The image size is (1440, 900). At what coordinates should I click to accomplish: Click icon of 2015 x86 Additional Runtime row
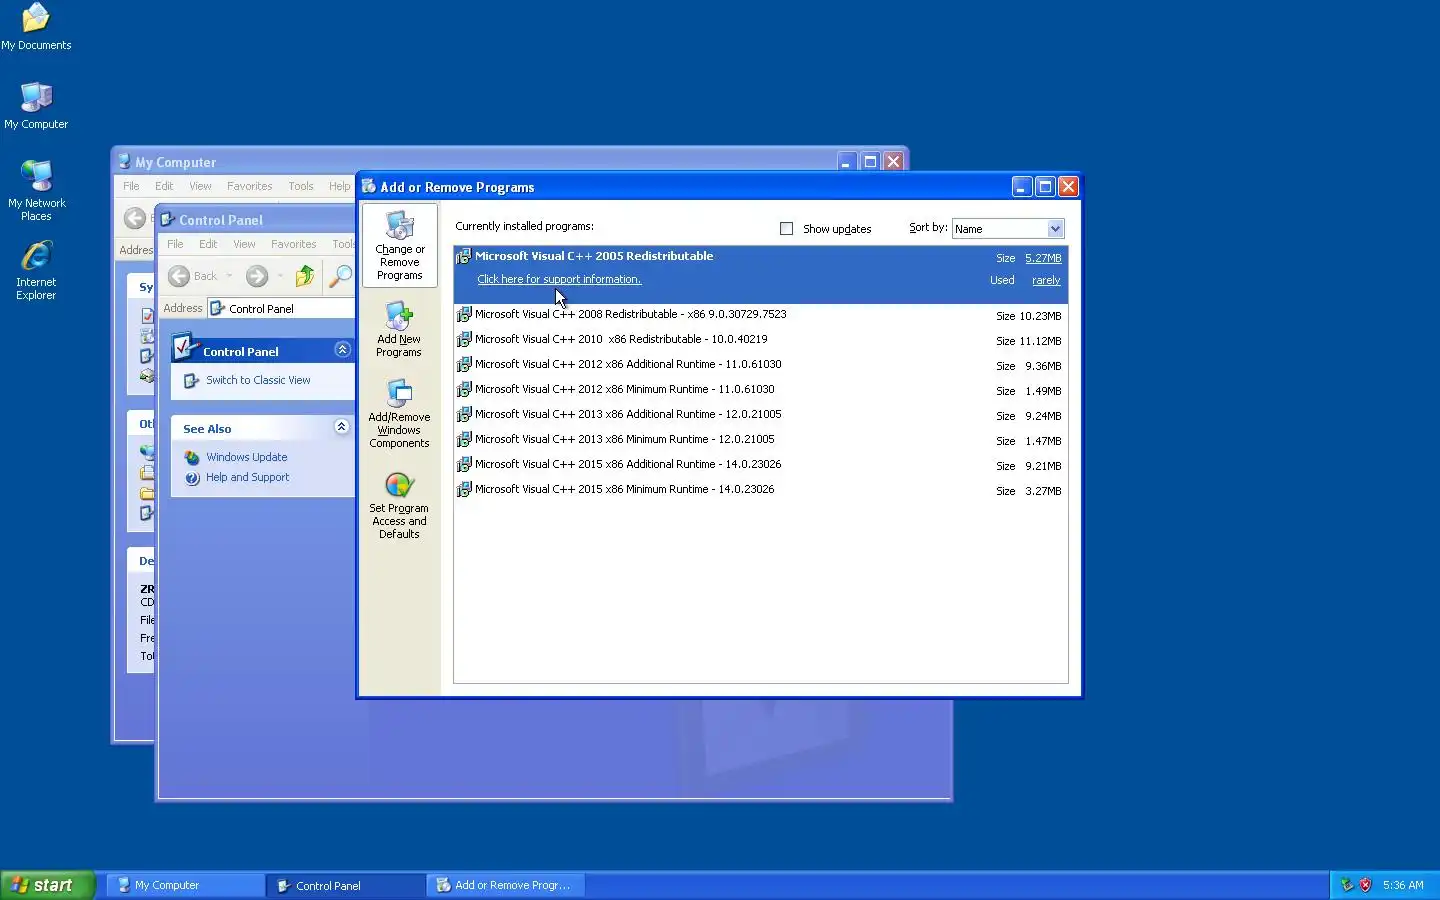[x=464, y=465]
